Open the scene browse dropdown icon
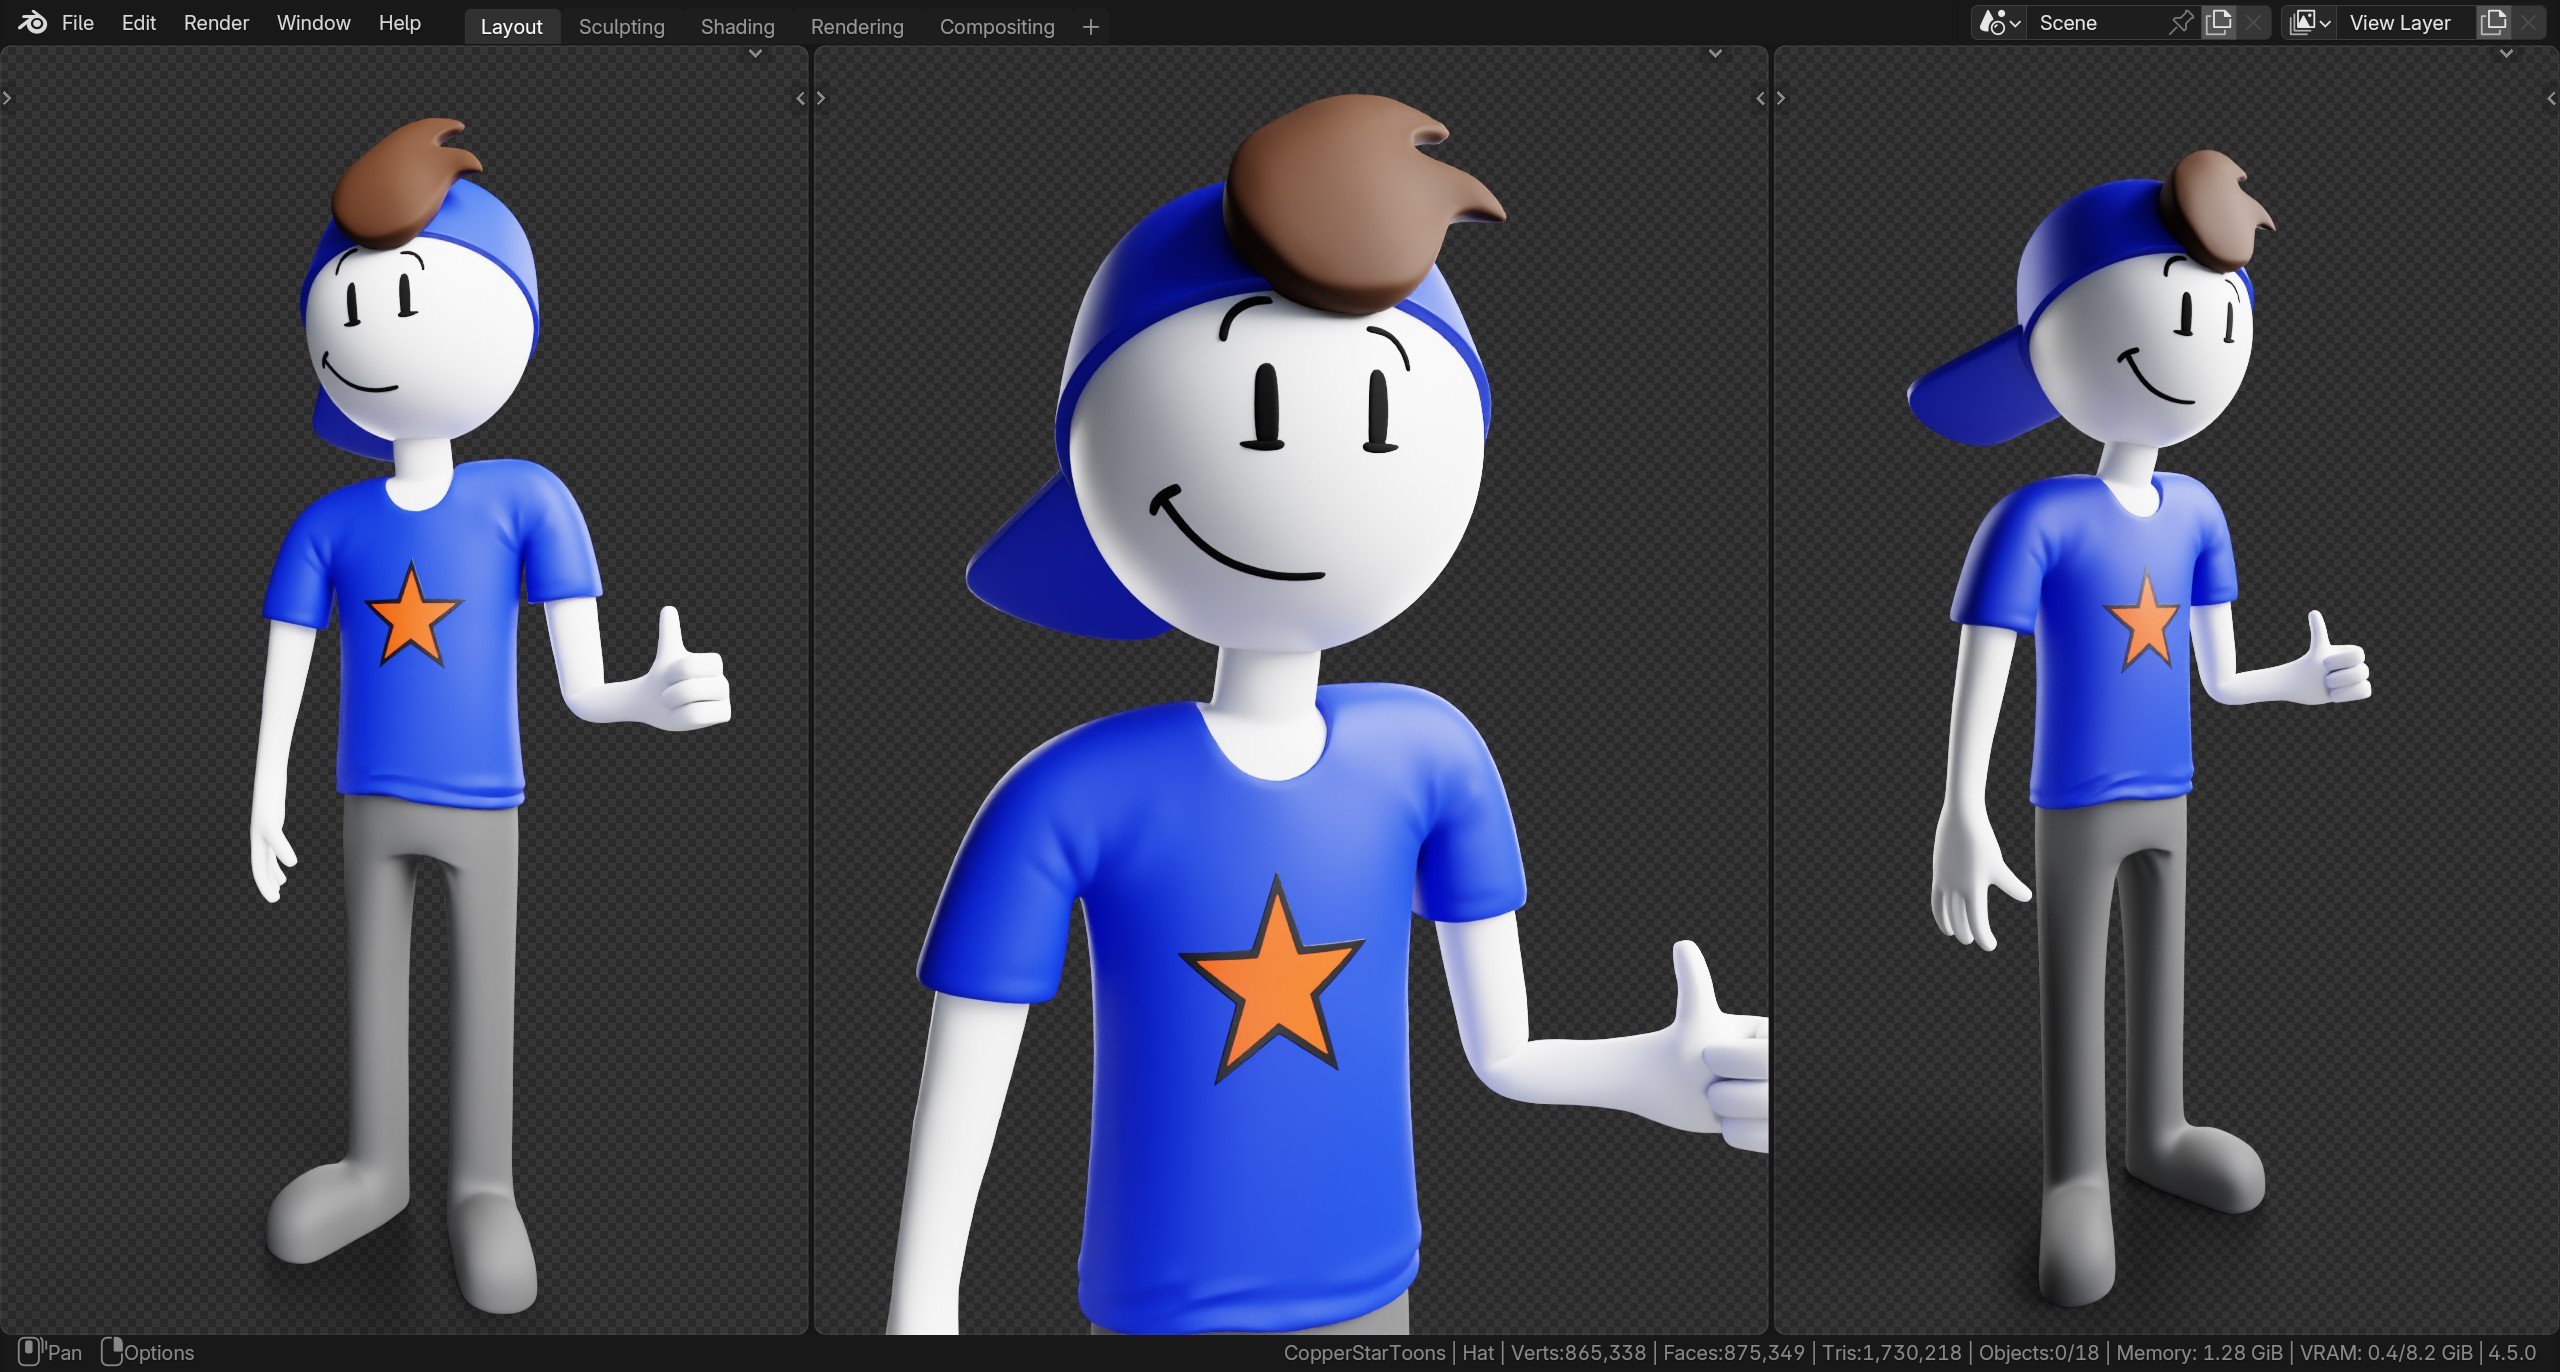Viewport: 2560px width, 1372px height. [2000, 22]
